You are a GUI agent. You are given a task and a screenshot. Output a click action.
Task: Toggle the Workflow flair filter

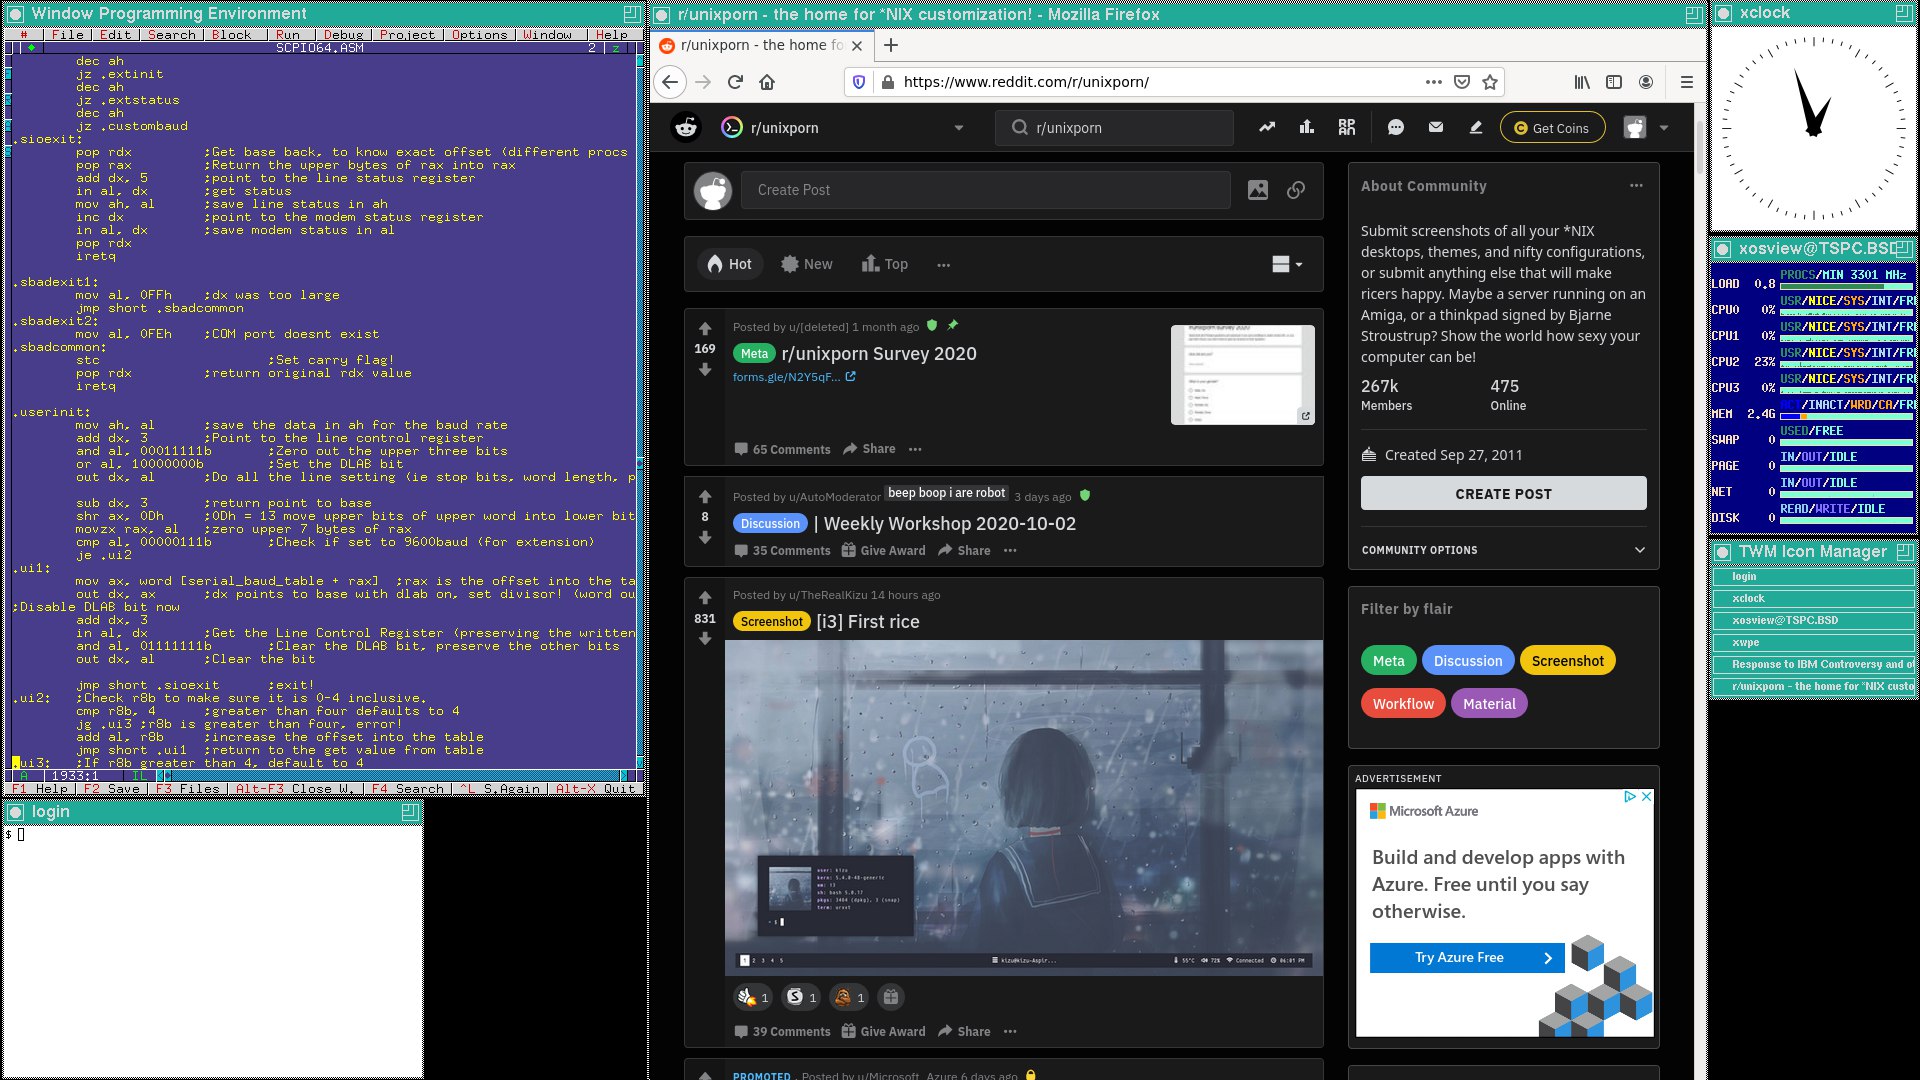tap(1402, 704)
